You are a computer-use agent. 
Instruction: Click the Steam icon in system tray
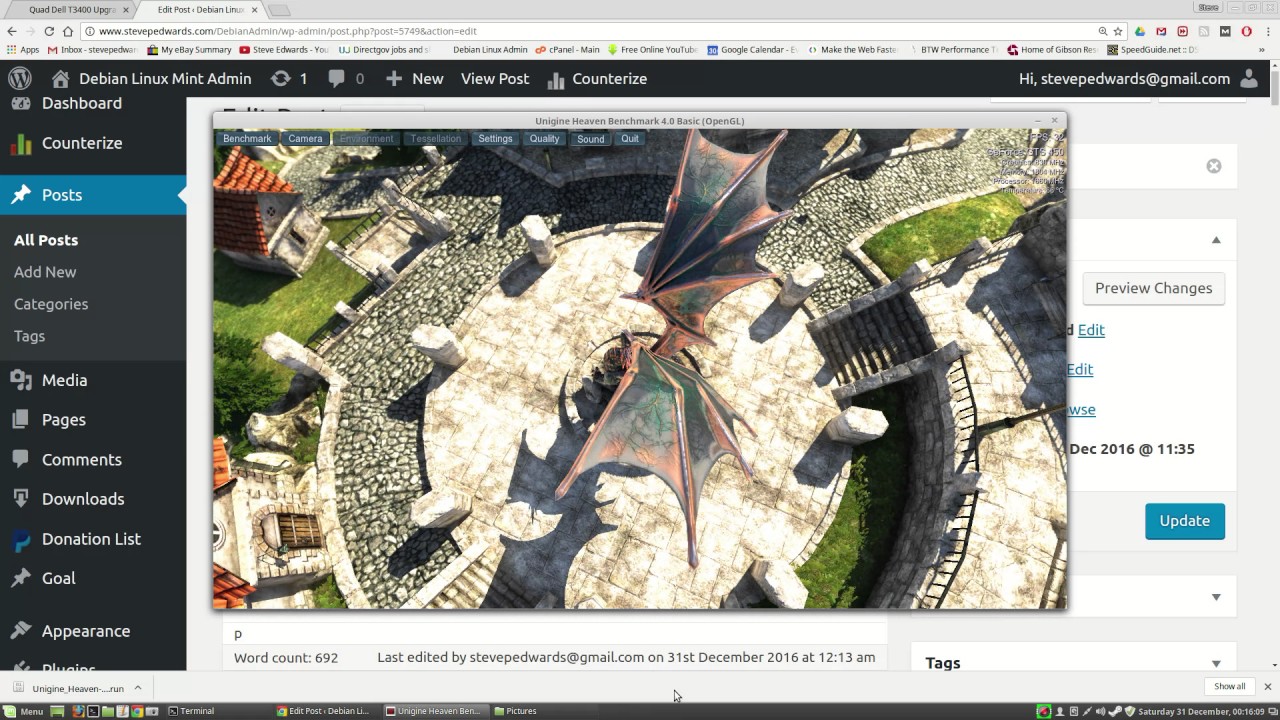1115,711
